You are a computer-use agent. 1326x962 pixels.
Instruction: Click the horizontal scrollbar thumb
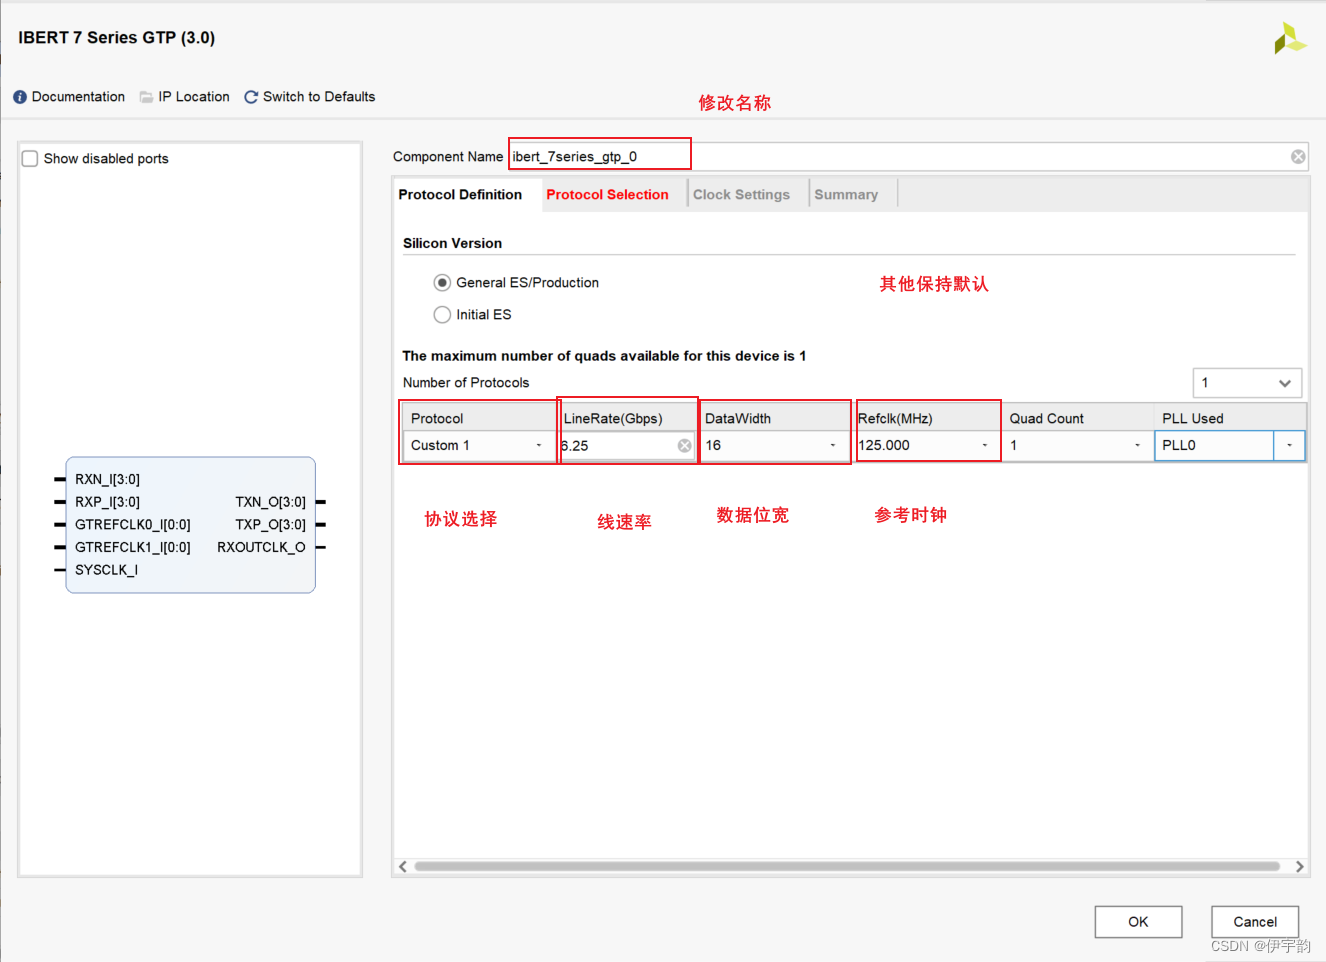(847, 867)
